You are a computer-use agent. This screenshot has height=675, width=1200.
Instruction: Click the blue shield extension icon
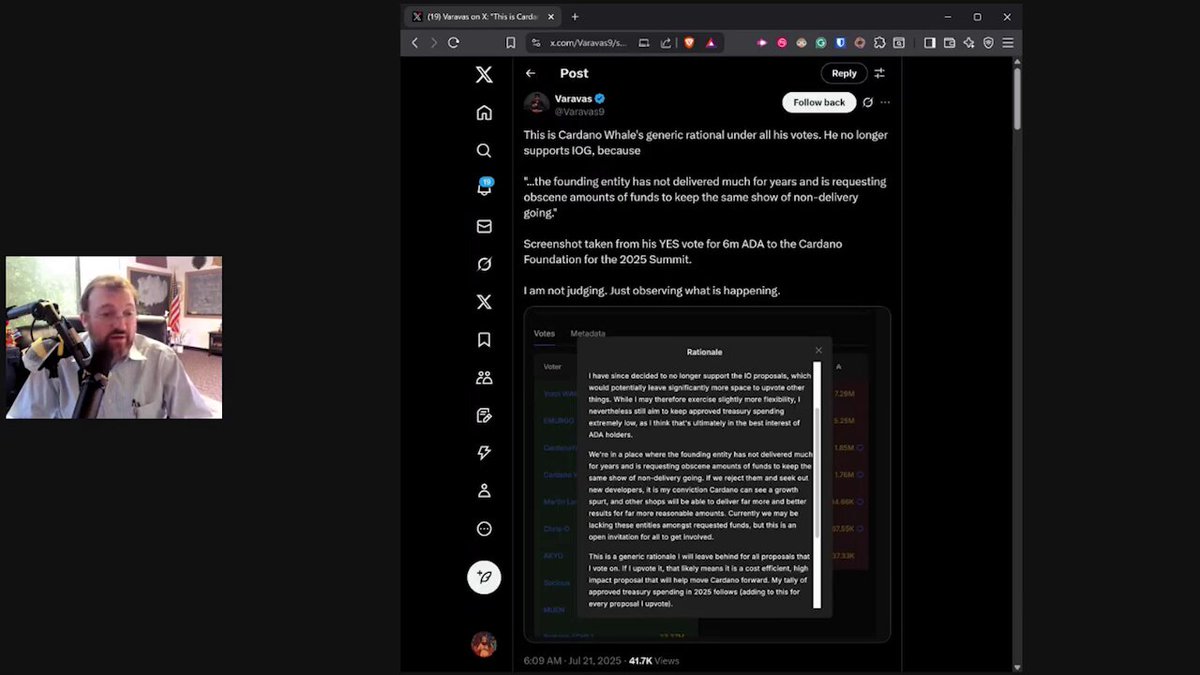[841, 43]
